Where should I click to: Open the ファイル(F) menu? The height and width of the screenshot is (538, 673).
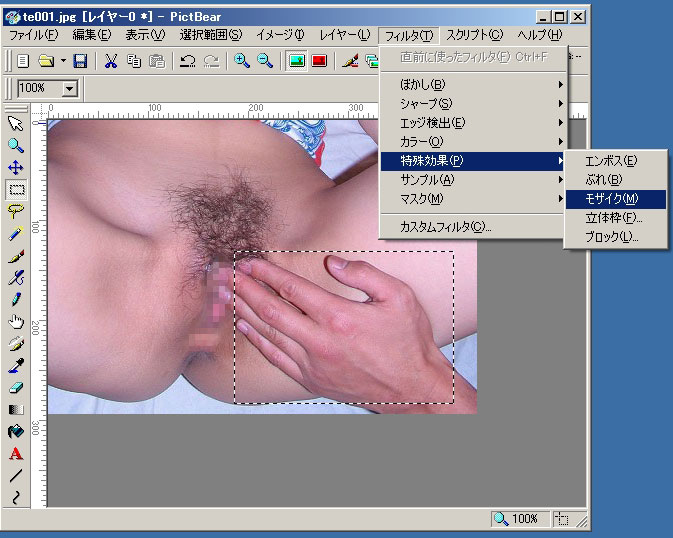tap(33, 35)
